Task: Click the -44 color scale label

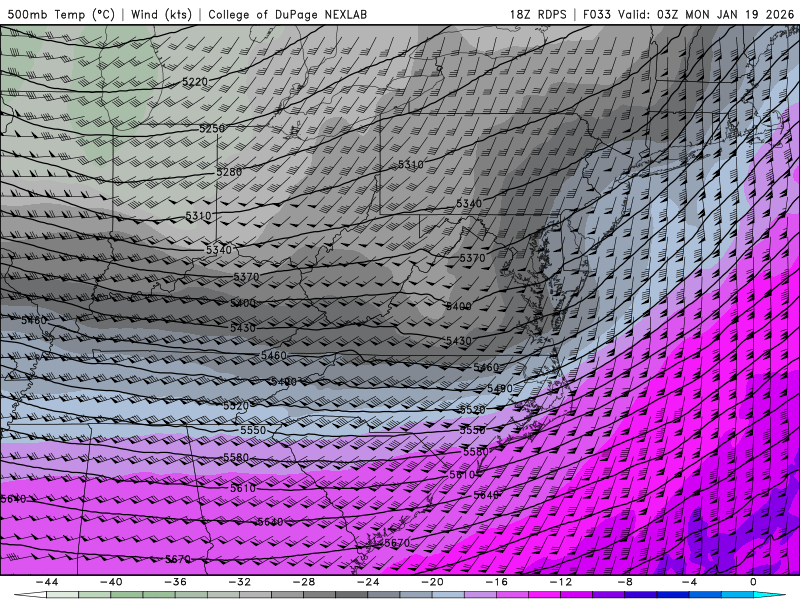Action: tap(47, 582)
